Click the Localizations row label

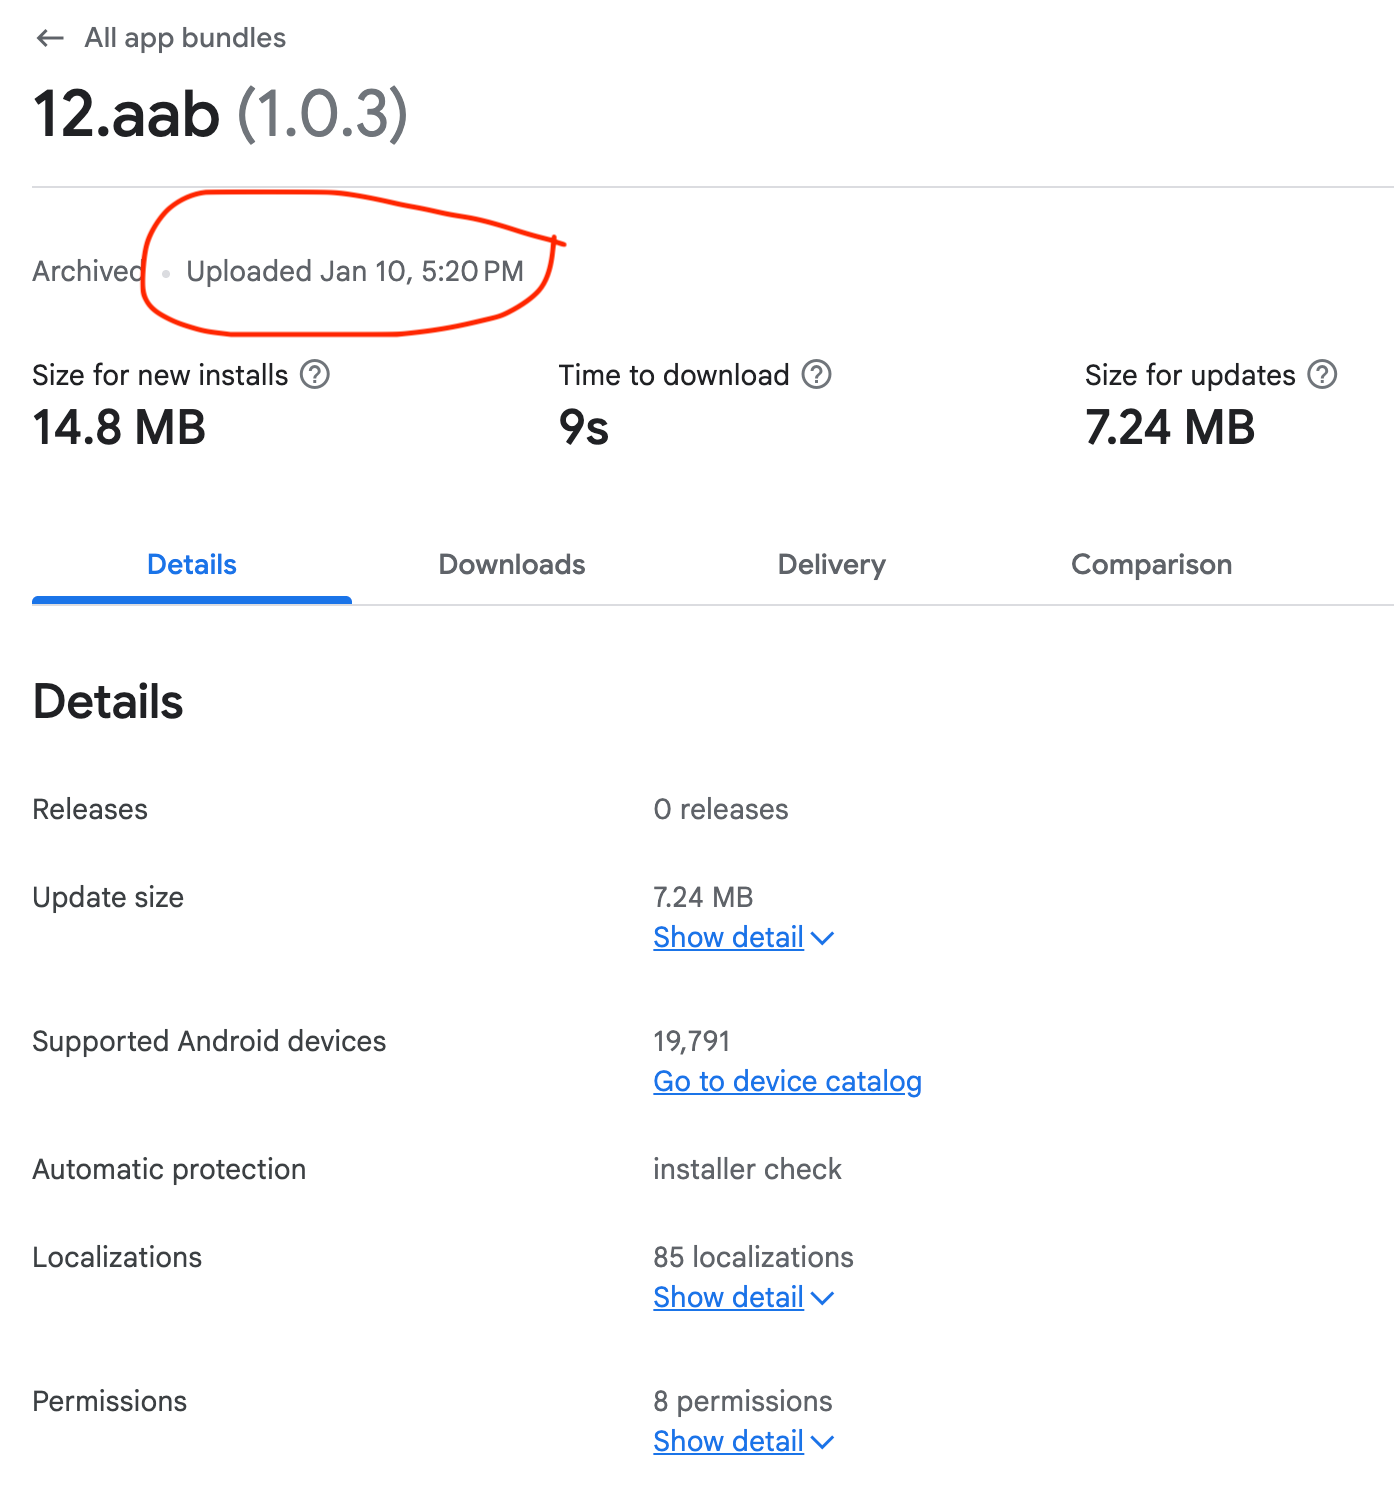[117, 1258]
